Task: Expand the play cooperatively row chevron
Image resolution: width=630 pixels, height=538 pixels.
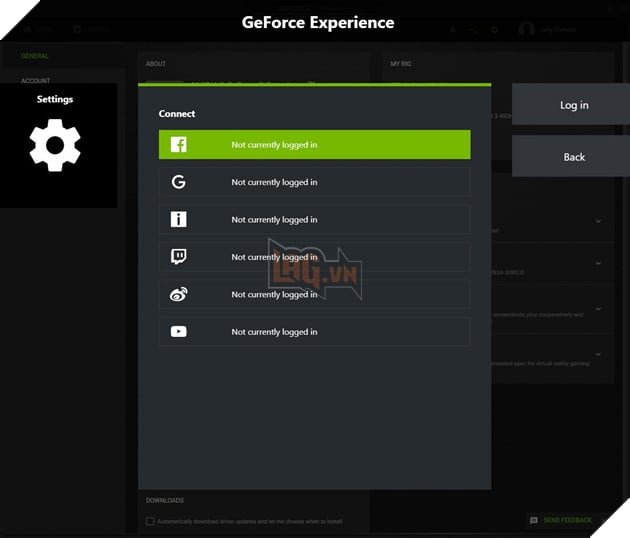Action: click(x=598, y=309)
